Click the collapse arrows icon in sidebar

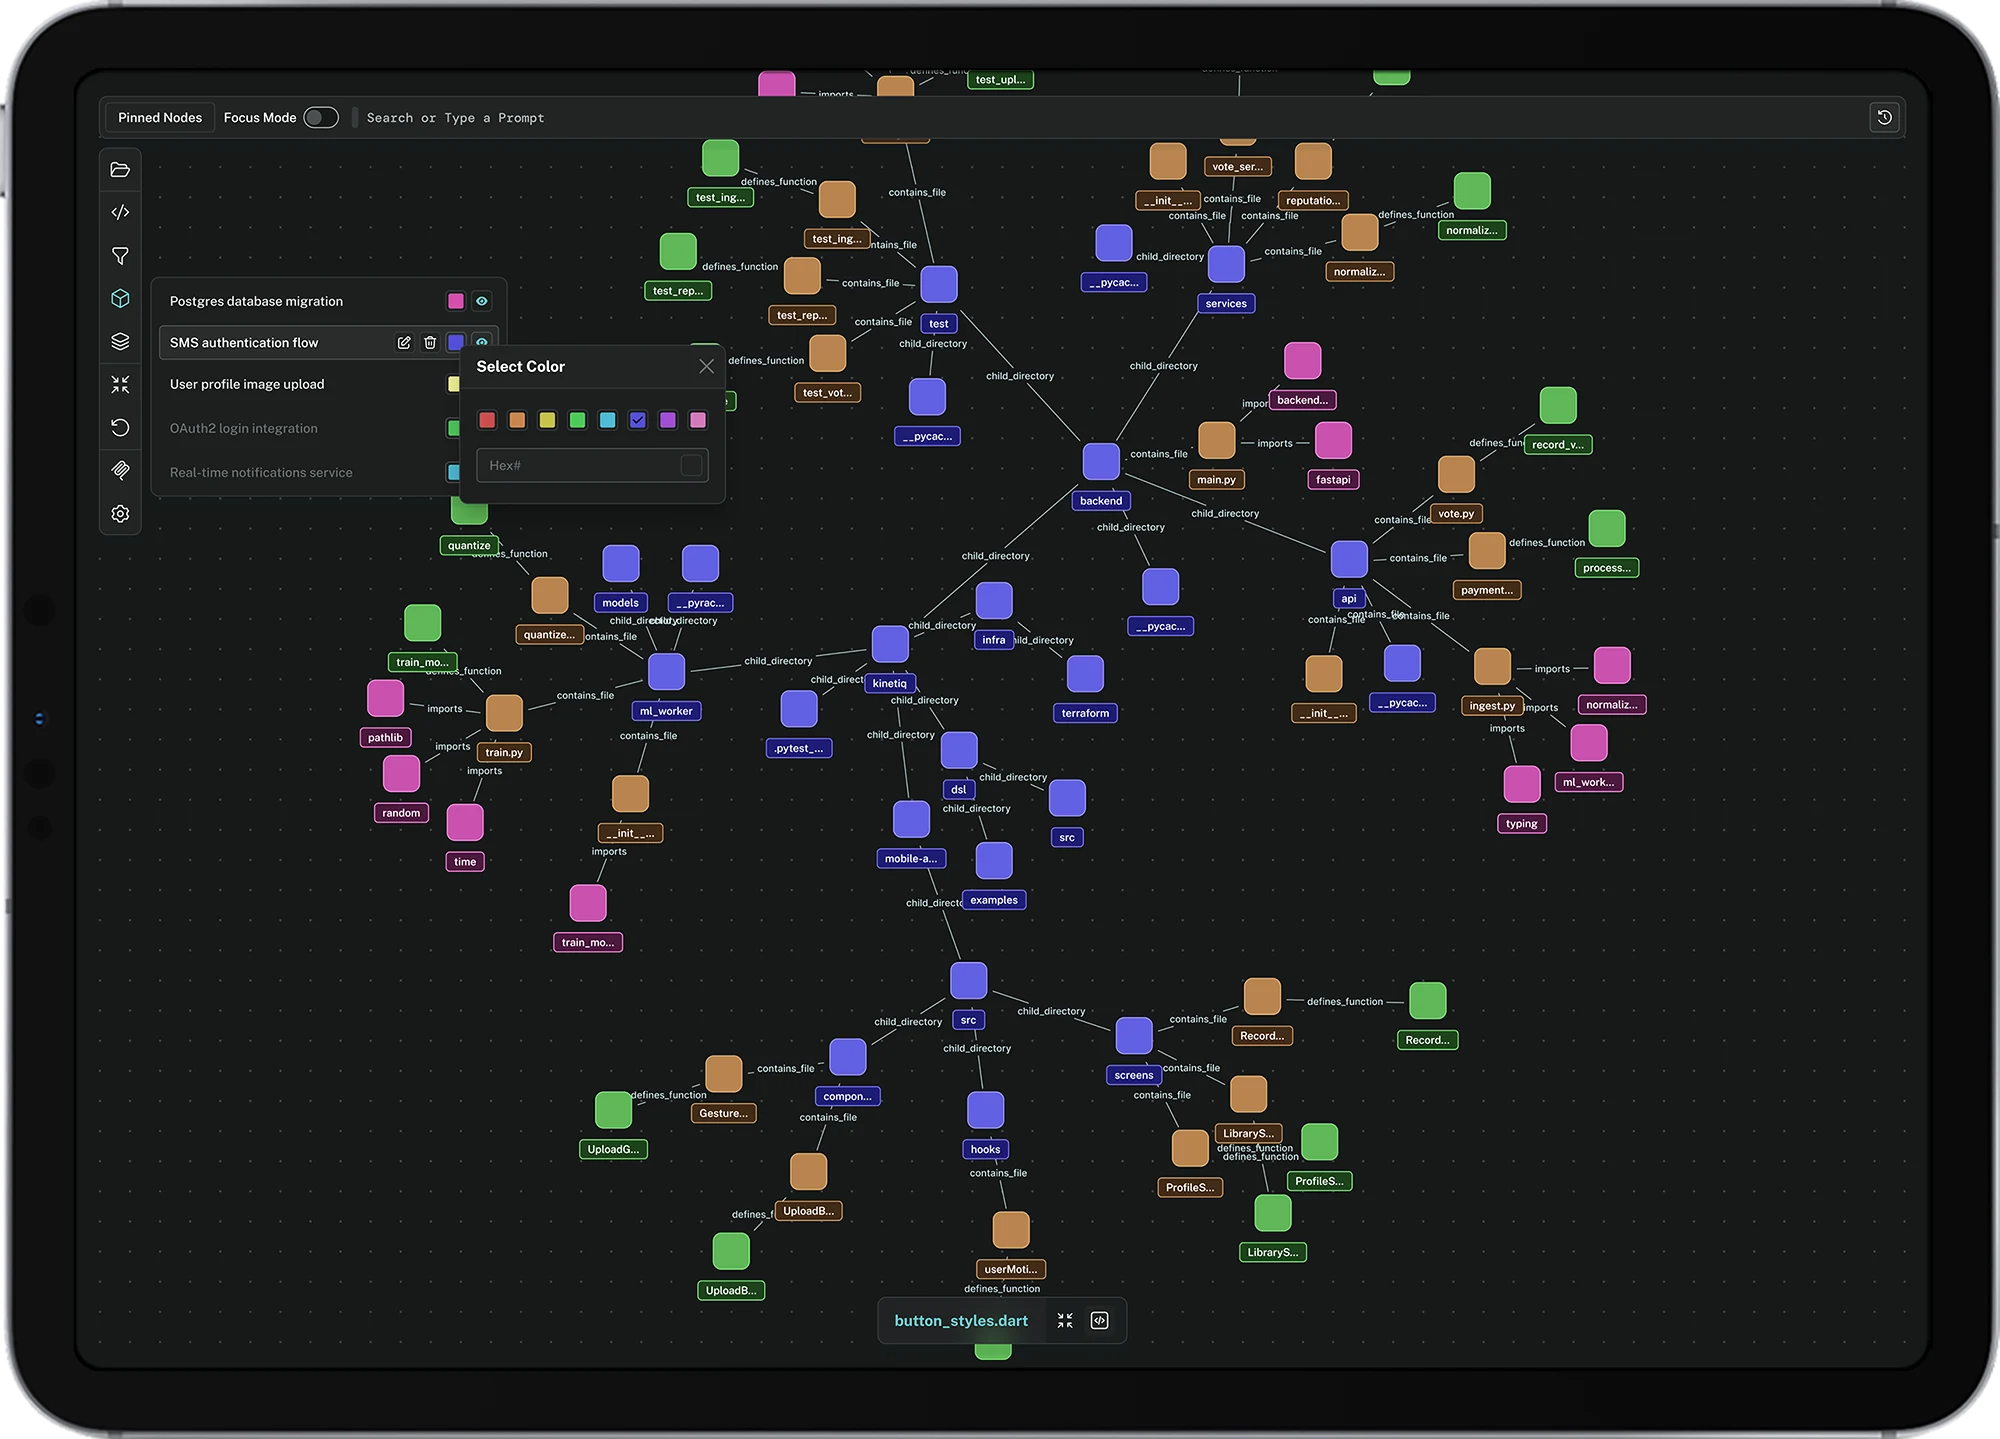click(120, 384)
